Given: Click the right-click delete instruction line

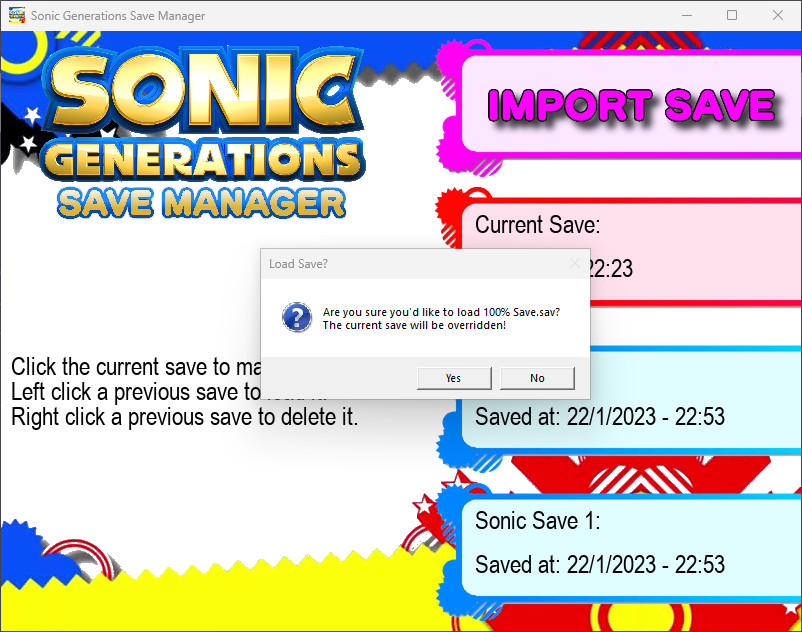Looking at the screenshot, I should [184, 417].
